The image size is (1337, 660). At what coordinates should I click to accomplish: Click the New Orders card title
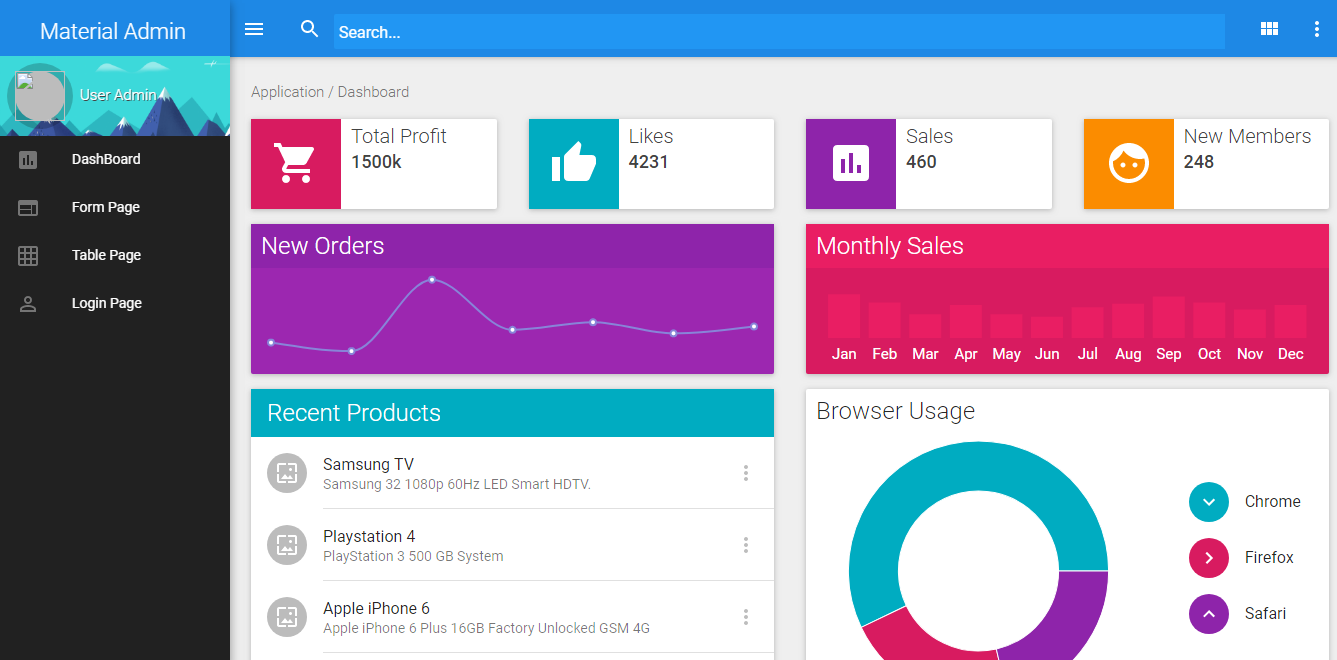(323, 246)
